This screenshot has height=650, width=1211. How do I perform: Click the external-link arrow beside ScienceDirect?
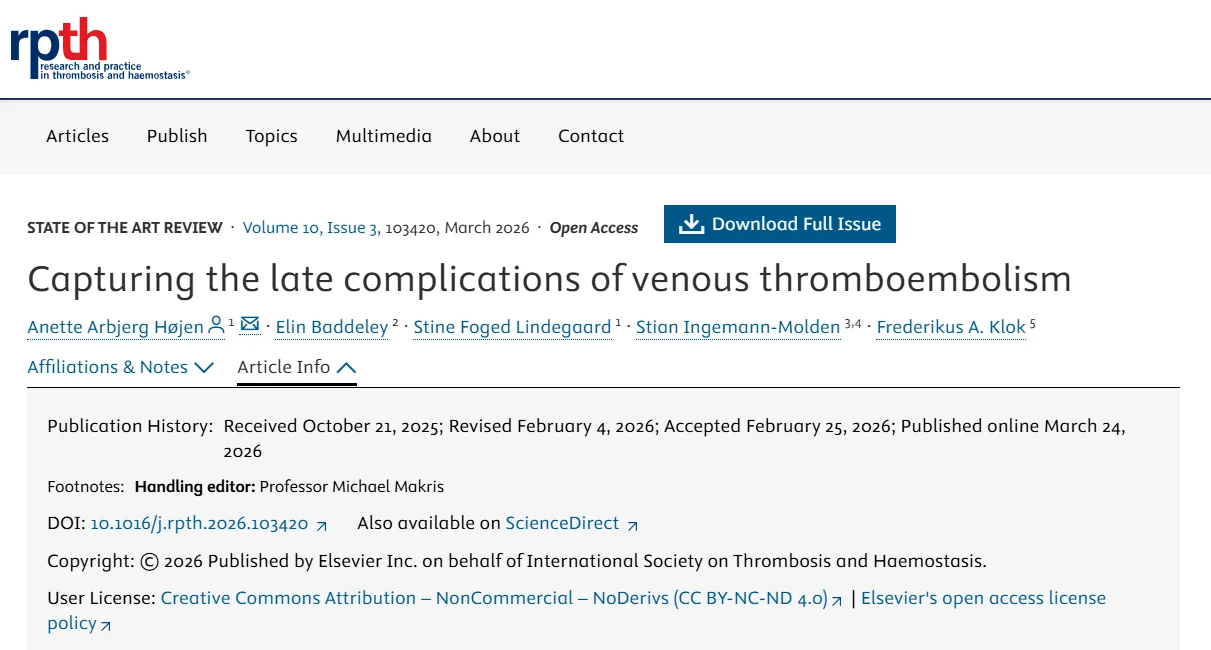click(x=634, y=524)
